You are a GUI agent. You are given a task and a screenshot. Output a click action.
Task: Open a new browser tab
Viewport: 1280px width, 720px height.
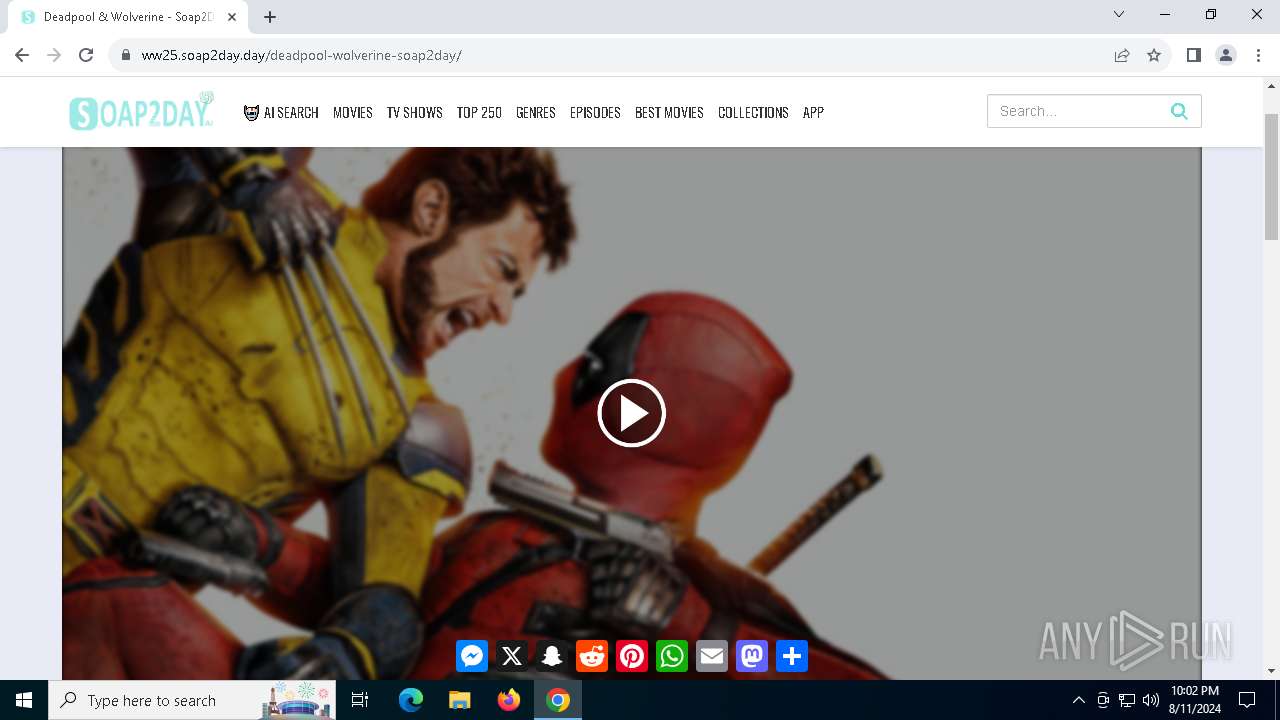pyautogui.click(x=270, y=17)
